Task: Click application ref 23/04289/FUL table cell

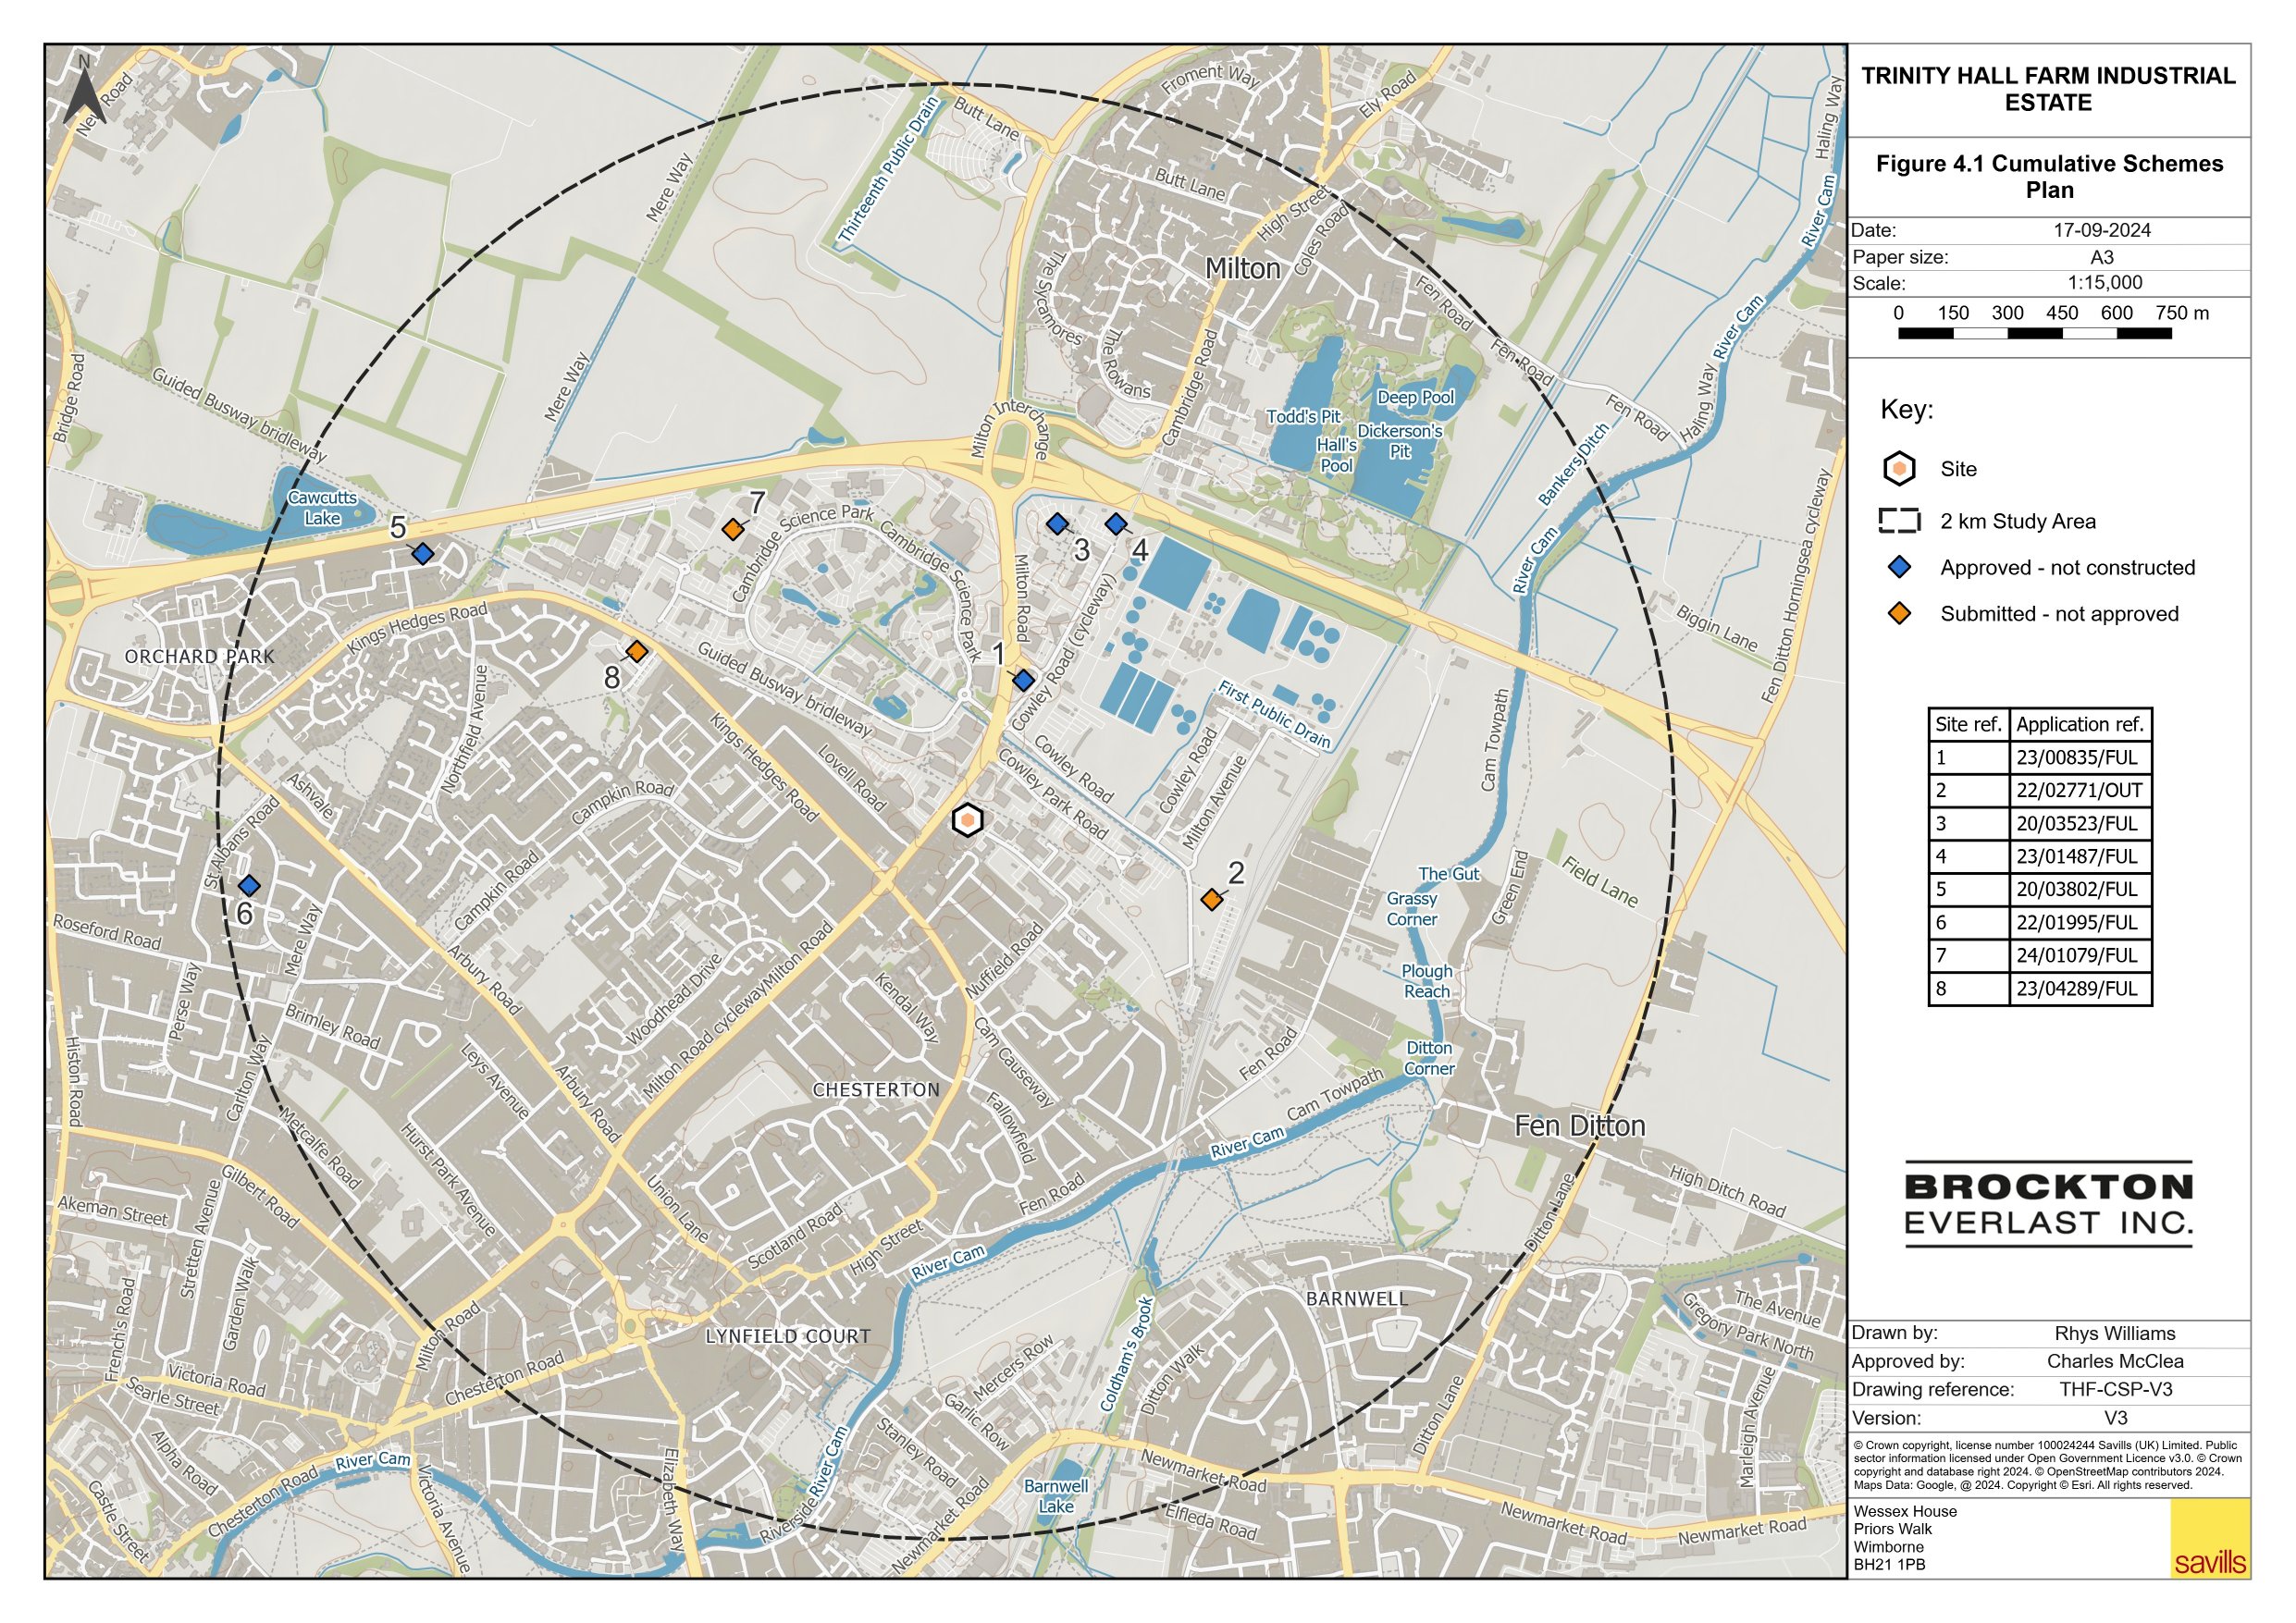Action: [x=2079, y=988]
